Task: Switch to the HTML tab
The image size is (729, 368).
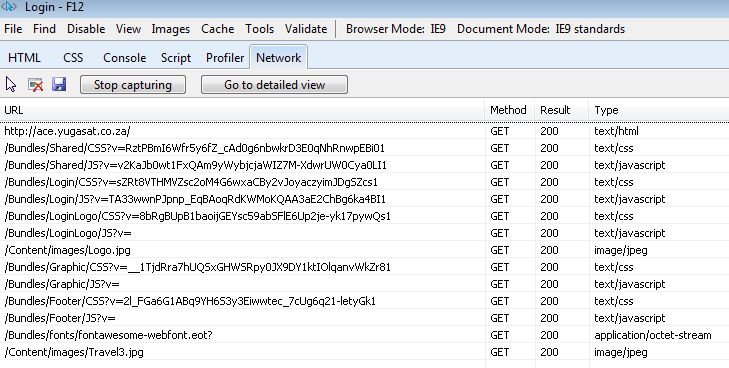Action: tap(24, 58)
